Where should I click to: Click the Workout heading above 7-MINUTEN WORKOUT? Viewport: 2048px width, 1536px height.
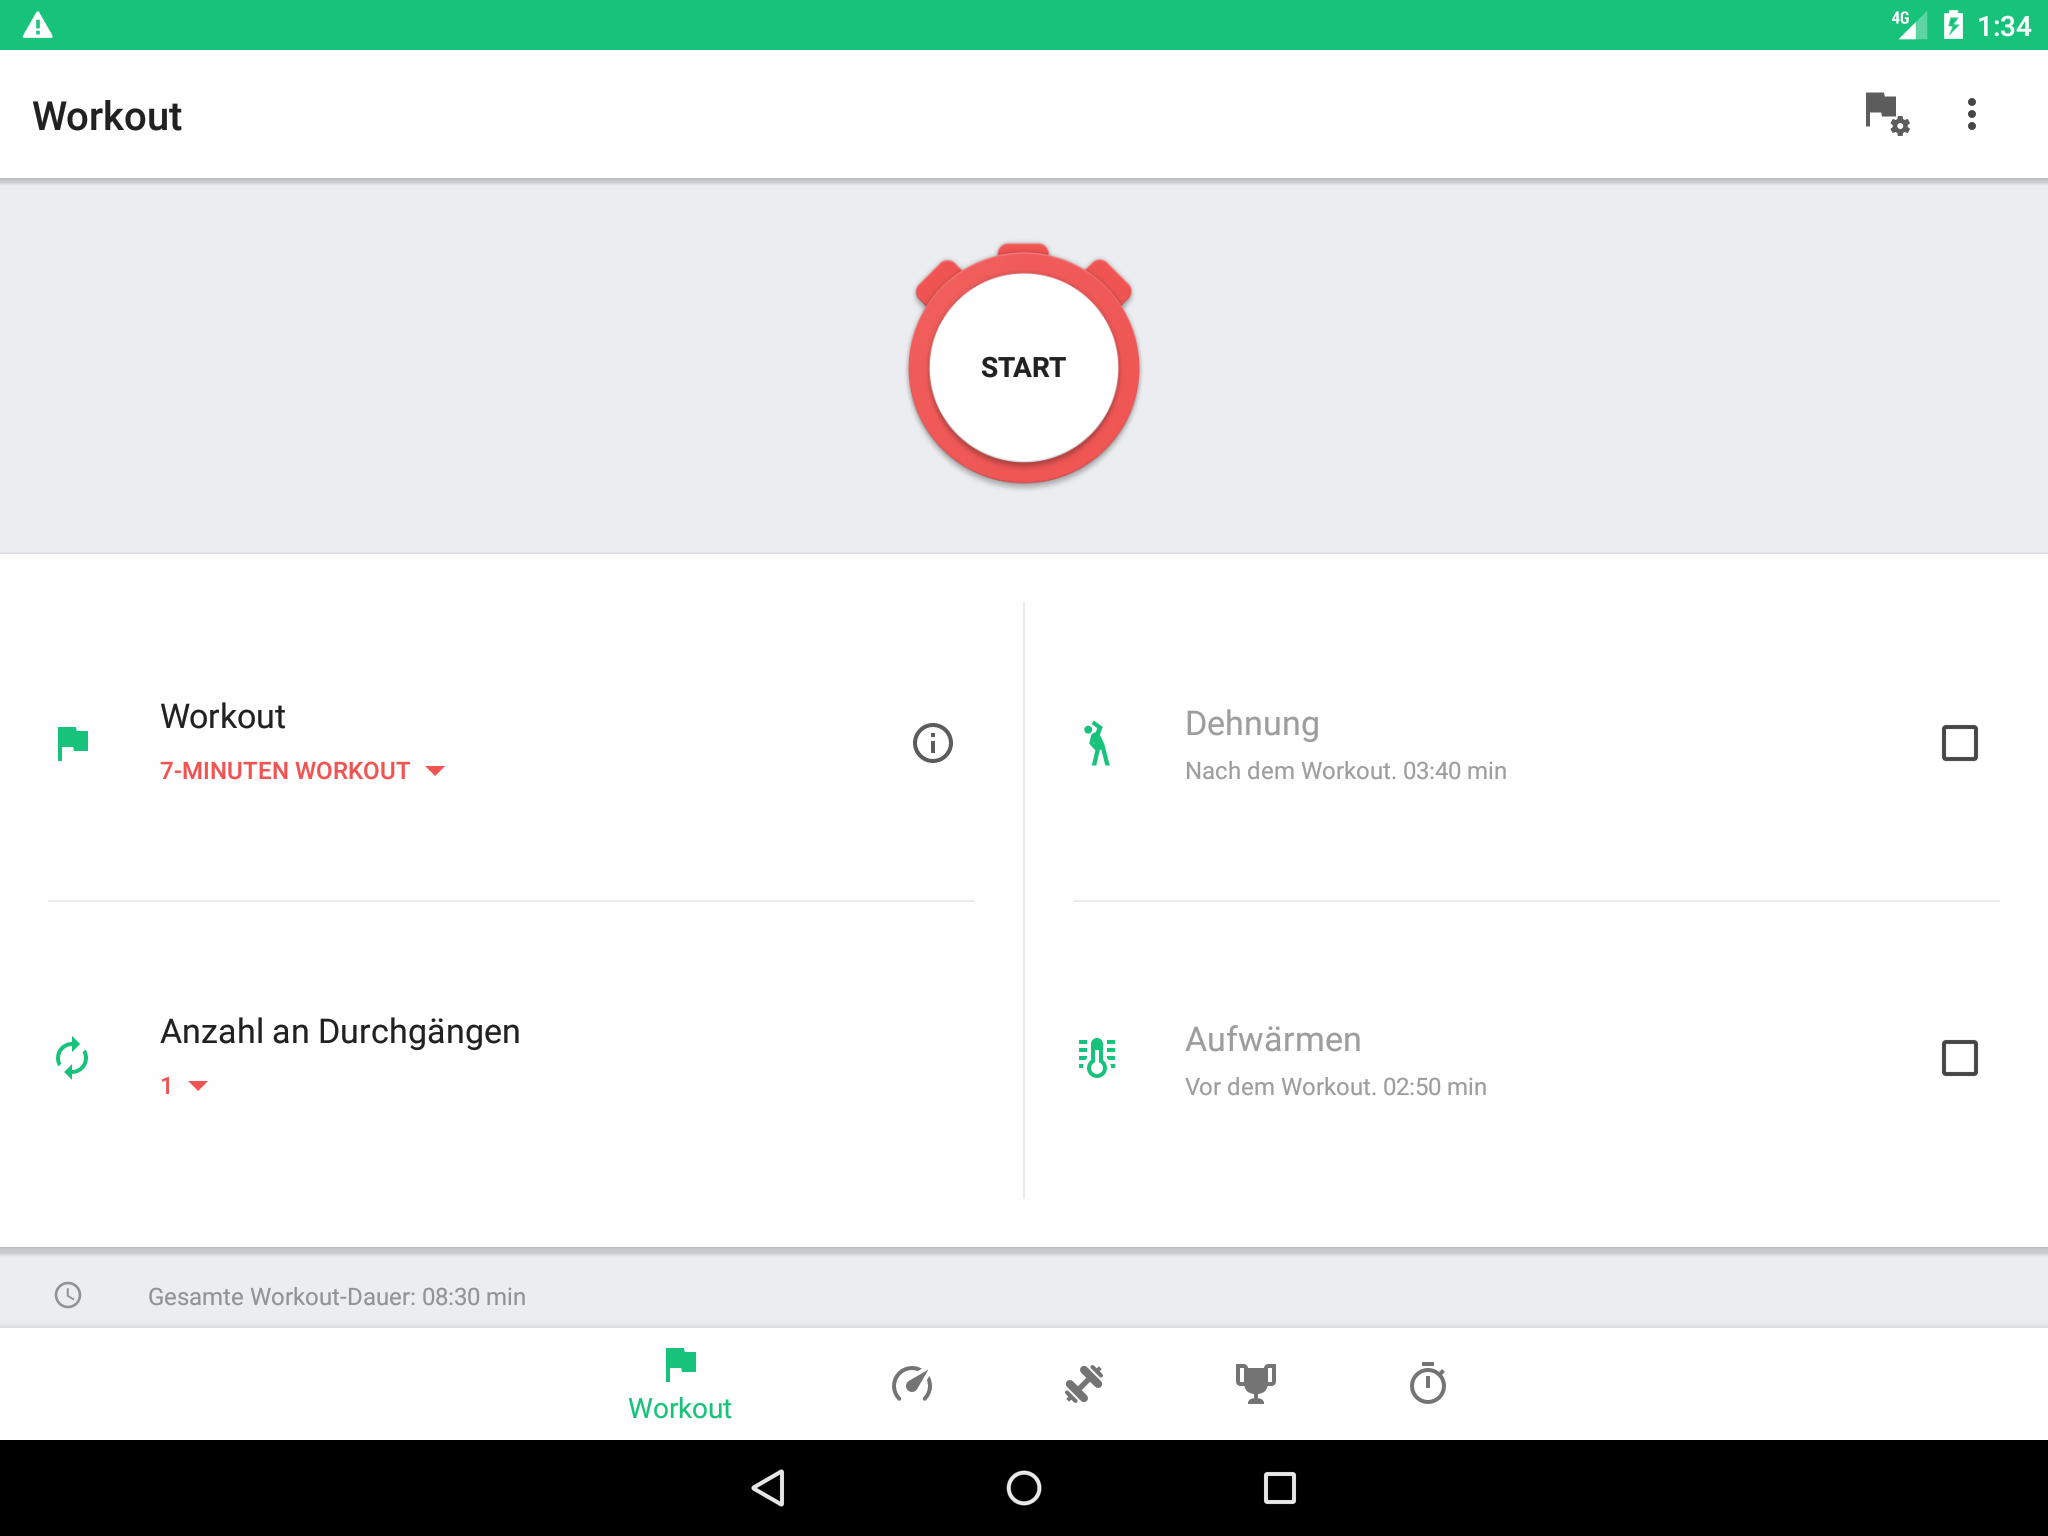223,716
